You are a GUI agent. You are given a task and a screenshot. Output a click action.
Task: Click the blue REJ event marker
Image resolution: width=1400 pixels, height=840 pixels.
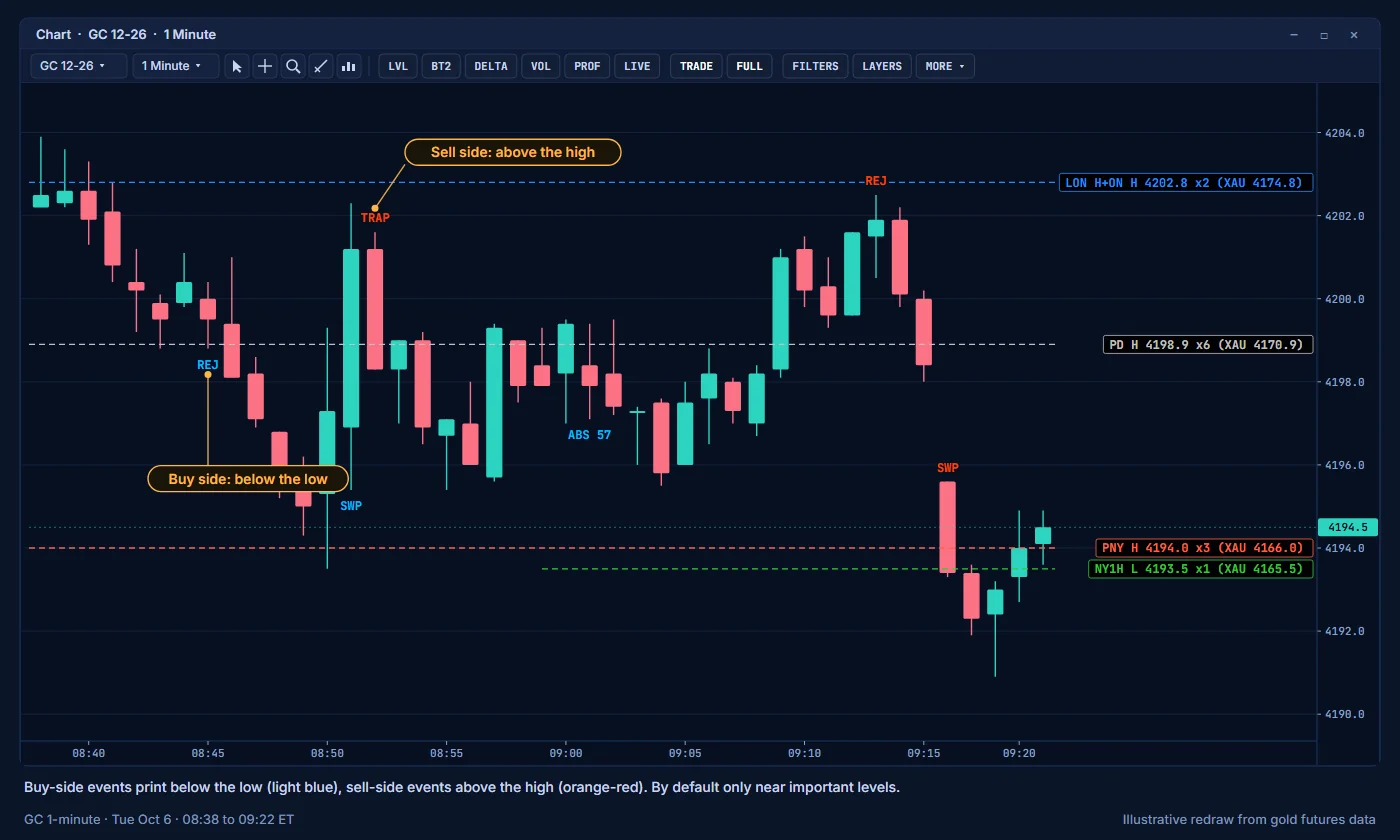click(207, 365)
